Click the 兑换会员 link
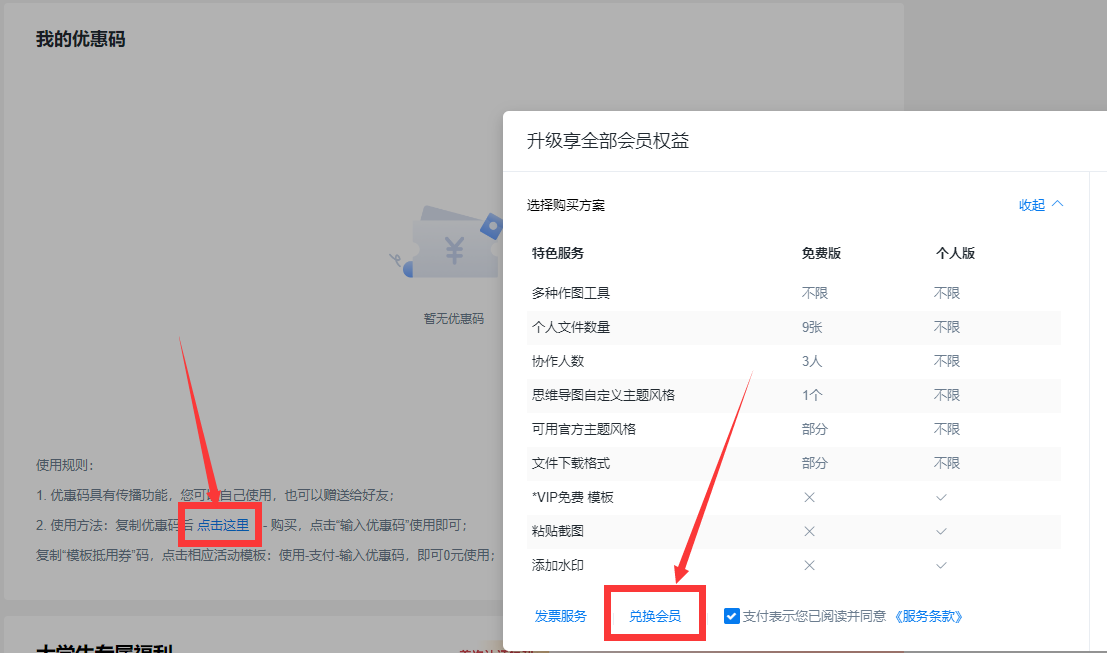Viewport: 1107px width, 653px height. [x=655, y=616]
